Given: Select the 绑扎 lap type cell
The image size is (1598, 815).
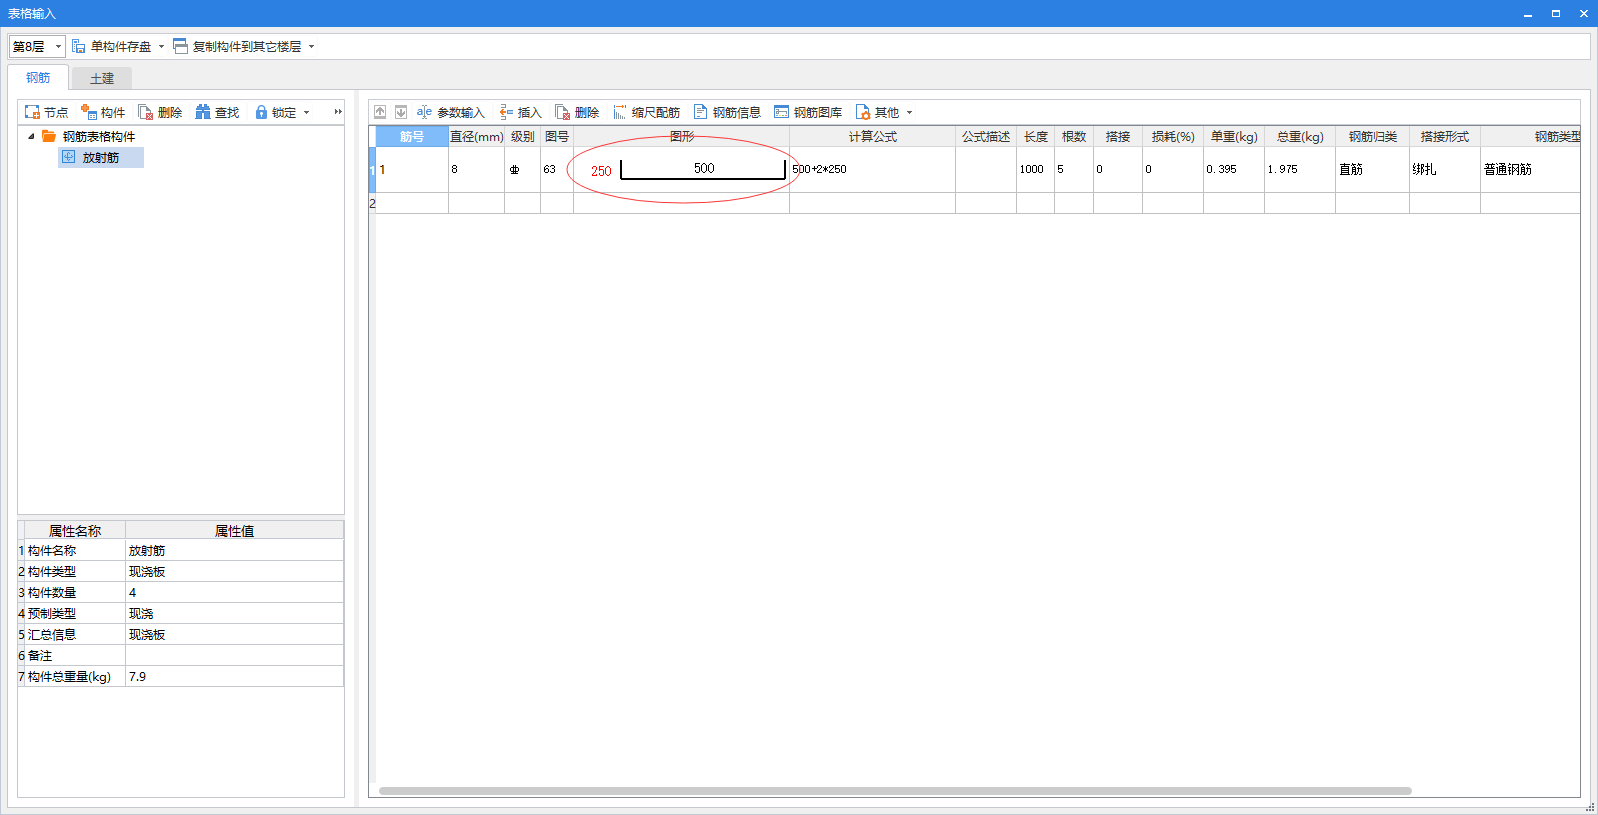Looking at the screenshot, I should click(1445, 170).
